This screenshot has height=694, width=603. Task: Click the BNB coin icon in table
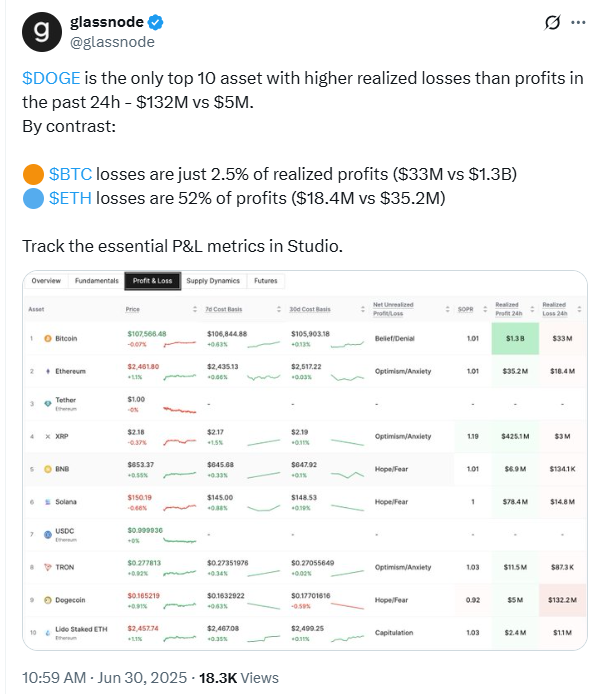click(47, 468)
